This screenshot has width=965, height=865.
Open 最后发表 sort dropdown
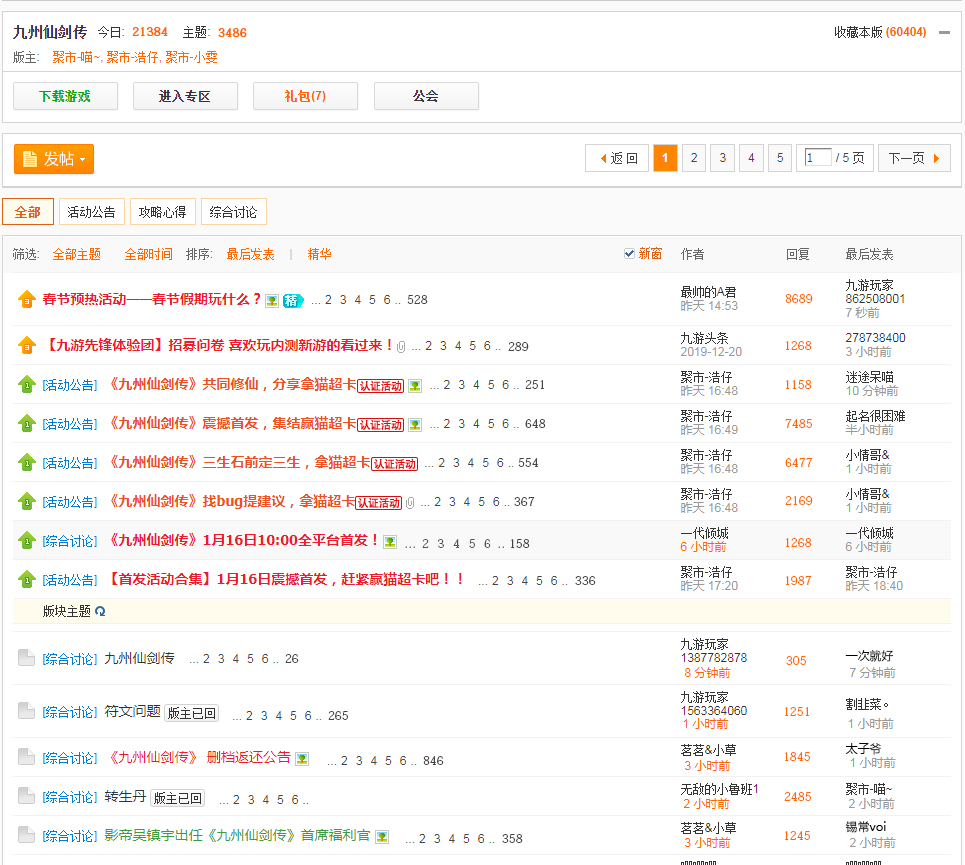pos(250,254)
